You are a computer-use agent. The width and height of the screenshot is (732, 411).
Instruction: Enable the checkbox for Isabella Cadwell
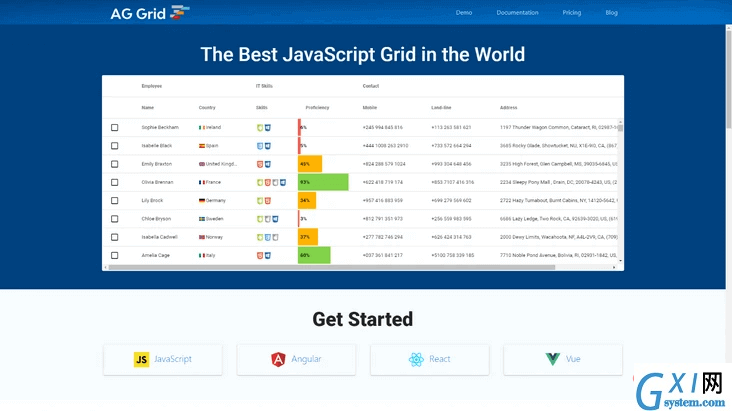pyautogui.click(x=114, y=237)
